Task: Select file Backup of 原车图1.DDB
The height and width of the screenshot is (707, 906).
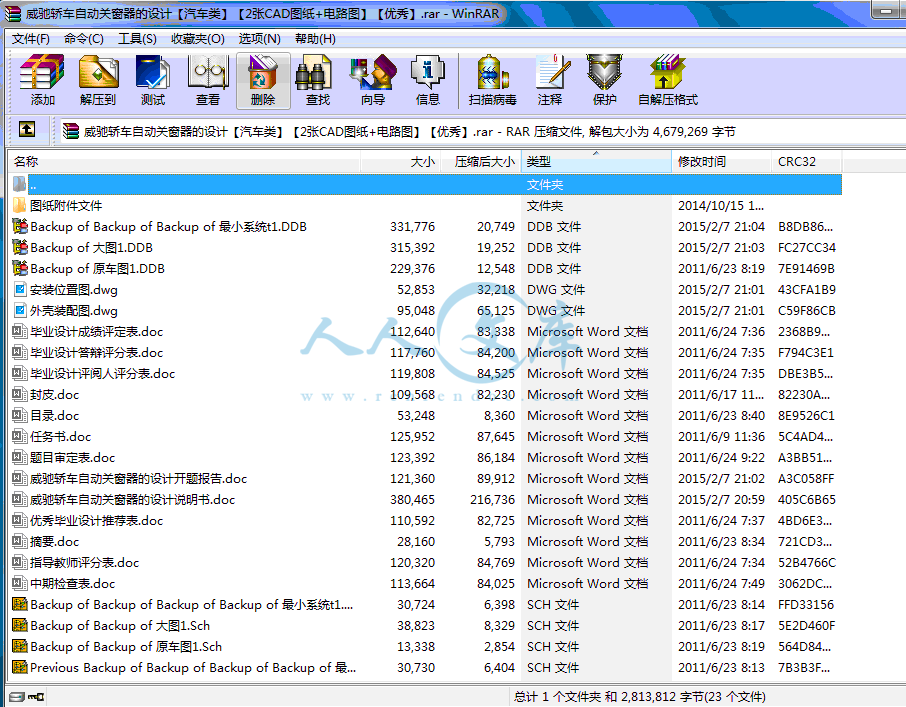Action: 97,269
